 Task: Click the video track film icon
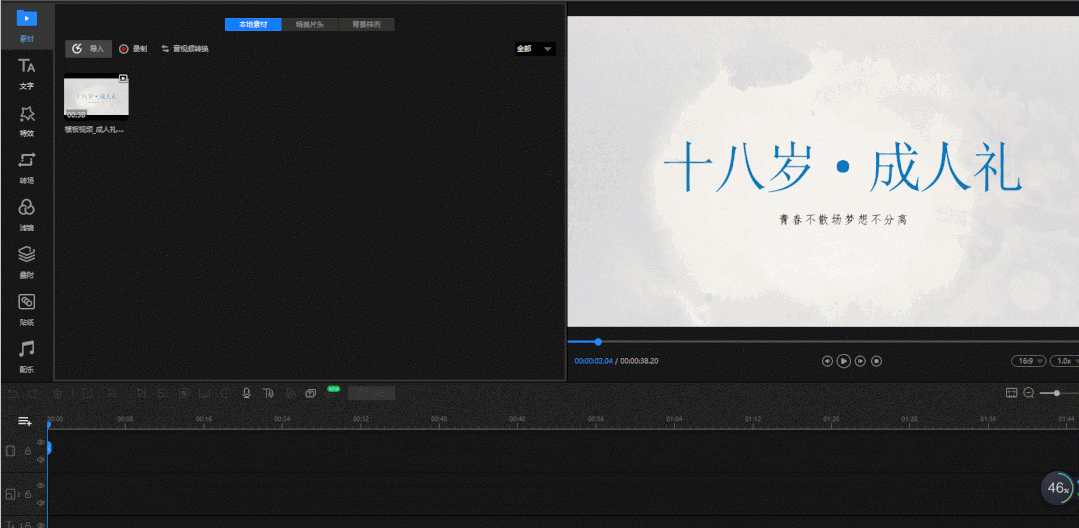coord(10,451)
